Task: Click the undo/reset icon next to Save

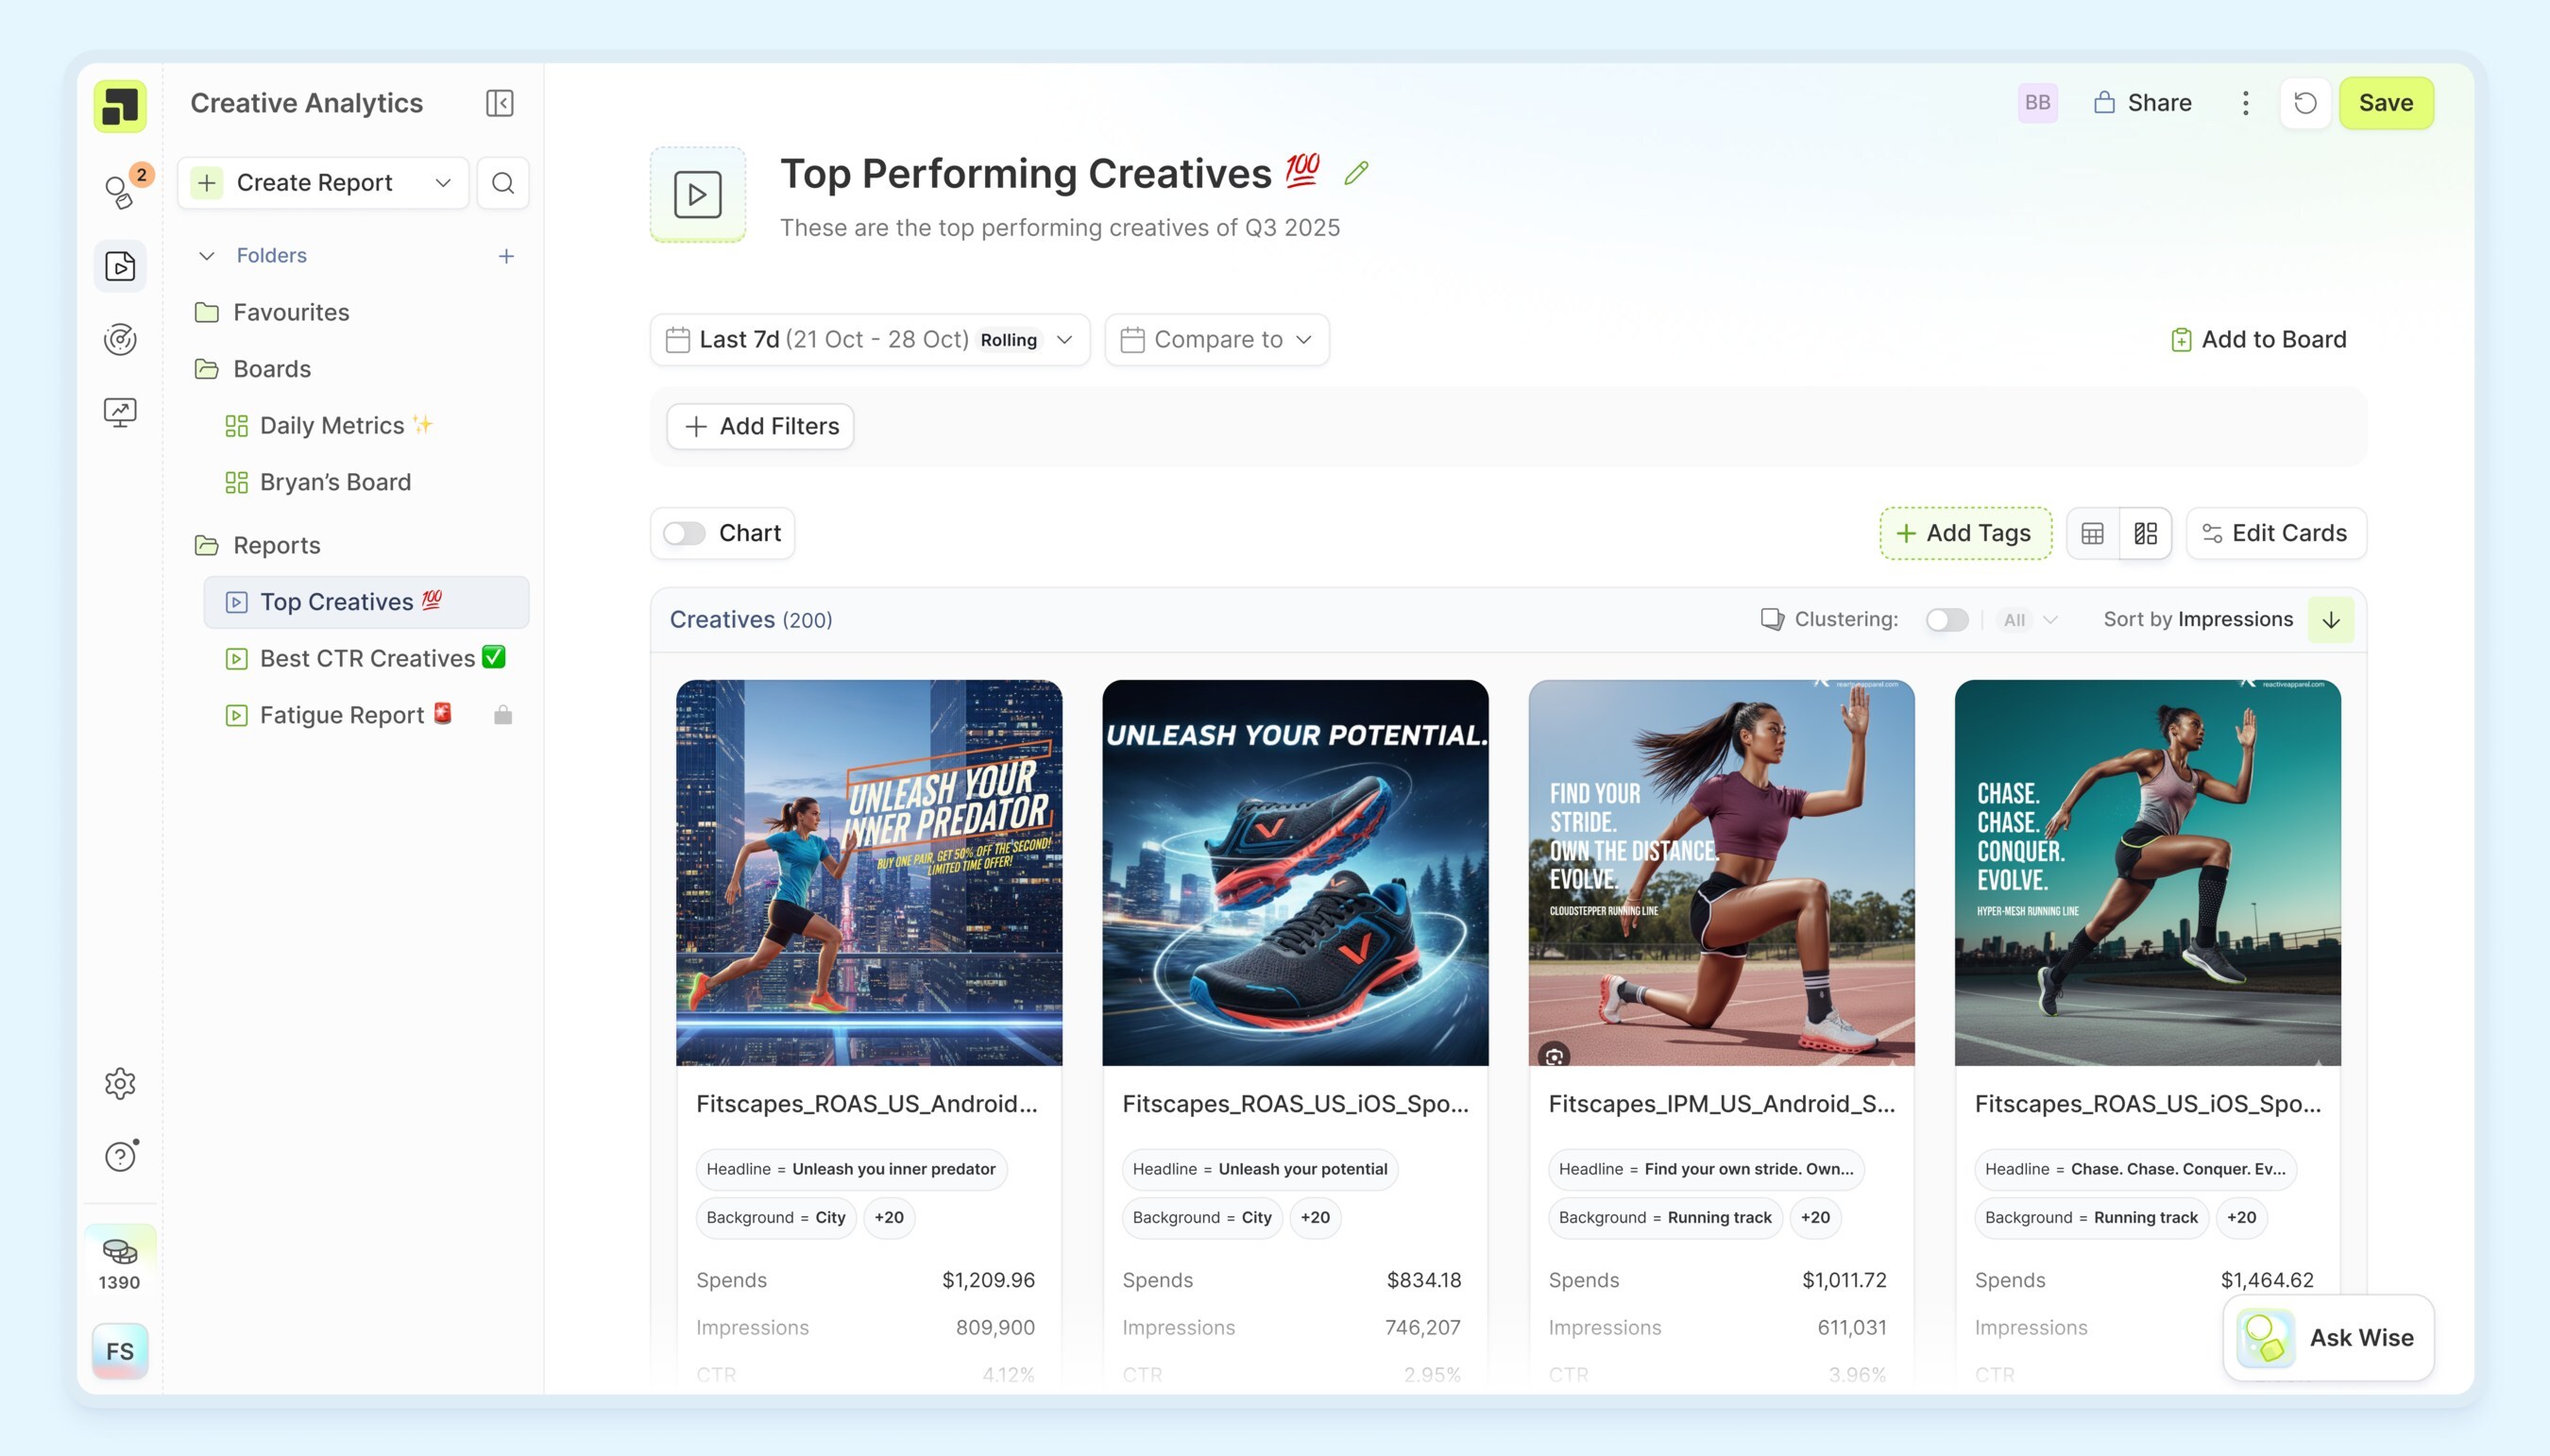Action: point(2305,103)
